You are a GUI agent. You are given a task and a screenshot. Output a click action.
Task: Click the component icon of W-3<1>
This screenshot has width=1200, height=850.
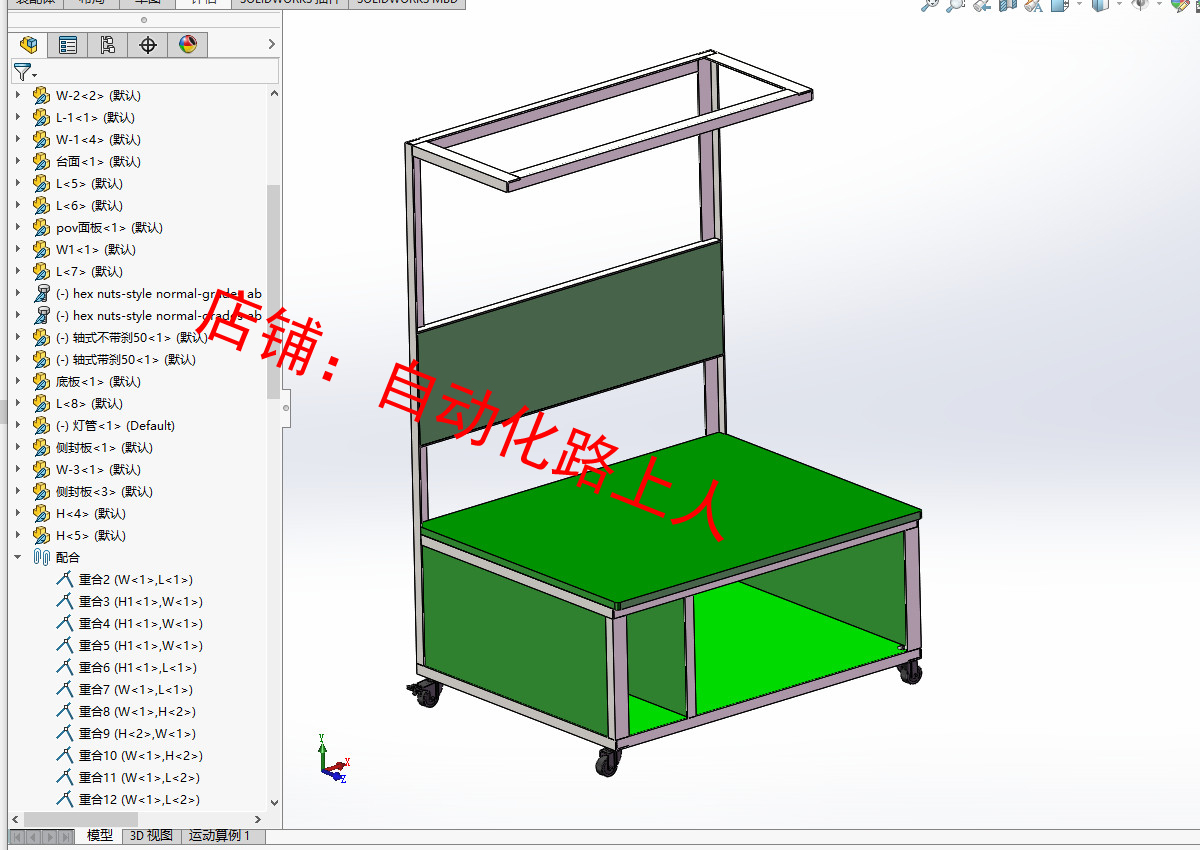coord(41,470)
